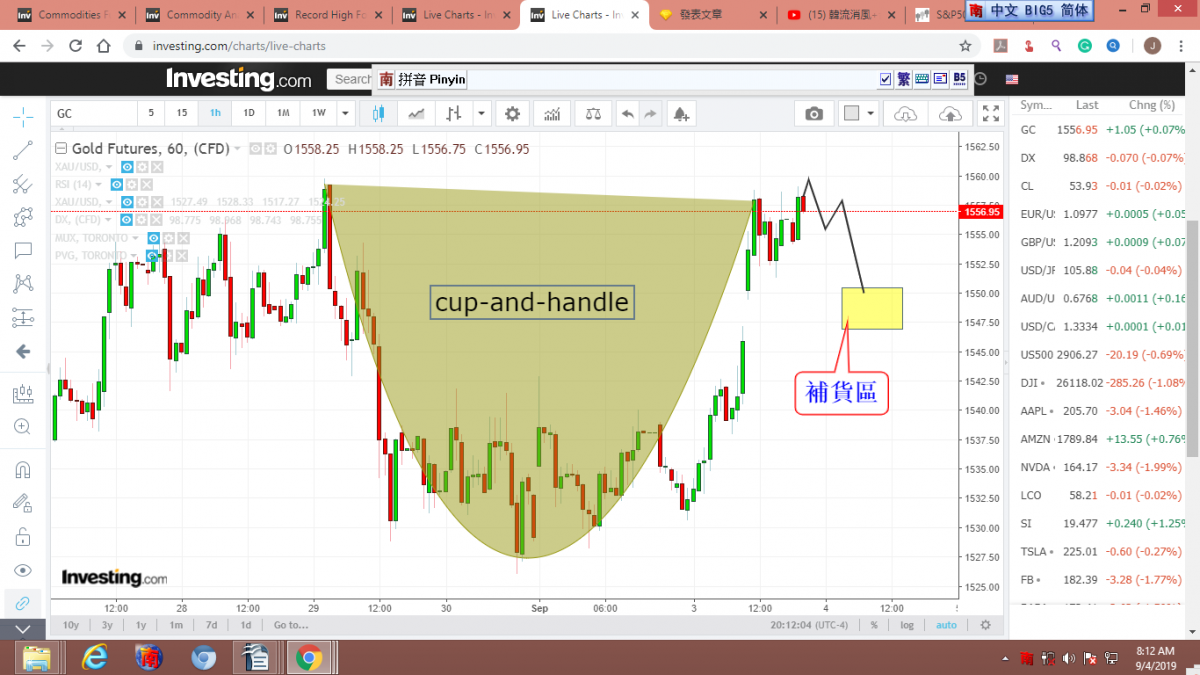Click the Investing.com logo
The width and height of the screenshot is (1200, 675).
239,79
